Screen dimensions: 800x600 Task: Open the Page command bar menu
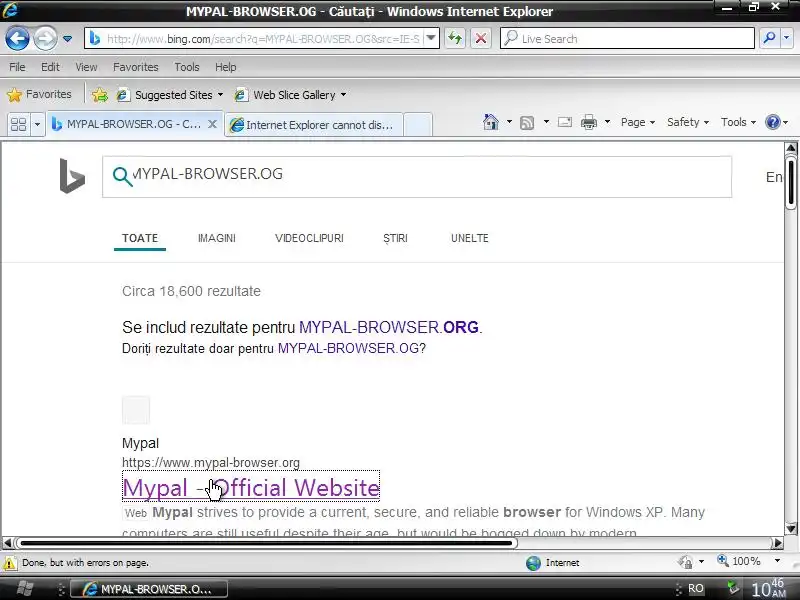coord(637,122)
